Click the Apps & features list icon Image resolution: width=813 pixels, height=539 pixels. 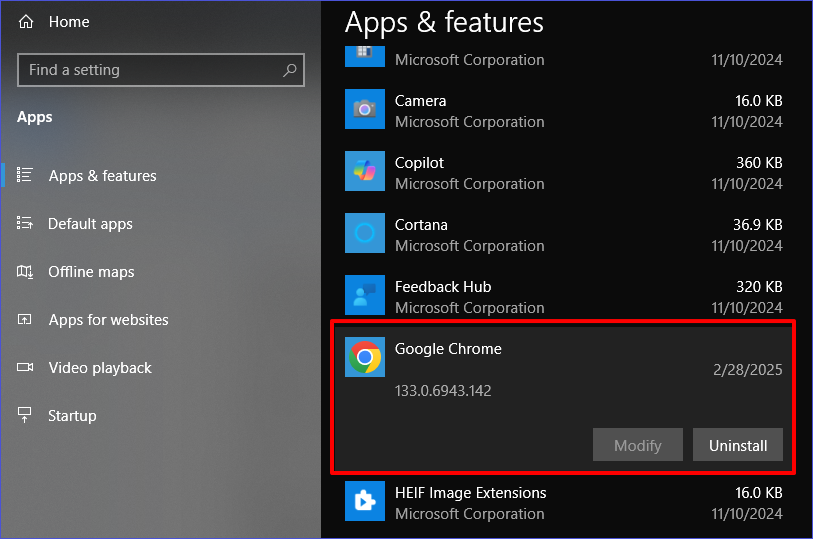[24, 175]
